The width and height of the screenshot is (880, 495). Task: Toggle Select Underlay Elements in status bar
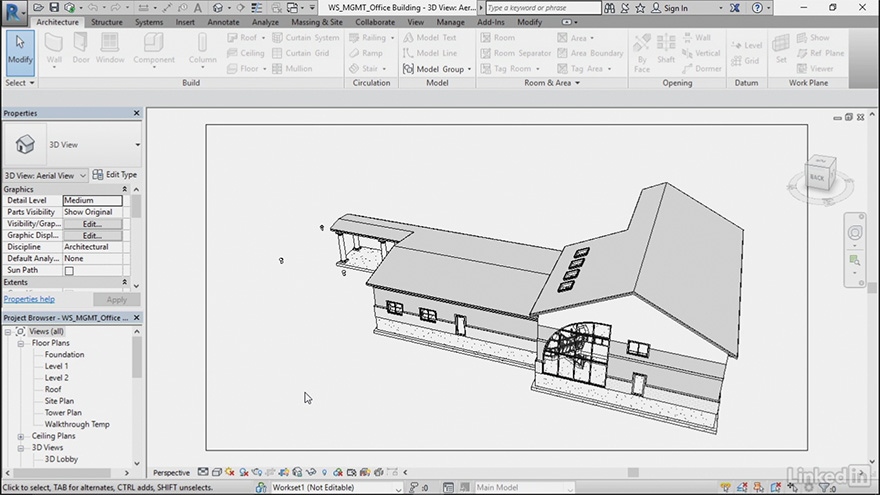[x=742, y=488]
